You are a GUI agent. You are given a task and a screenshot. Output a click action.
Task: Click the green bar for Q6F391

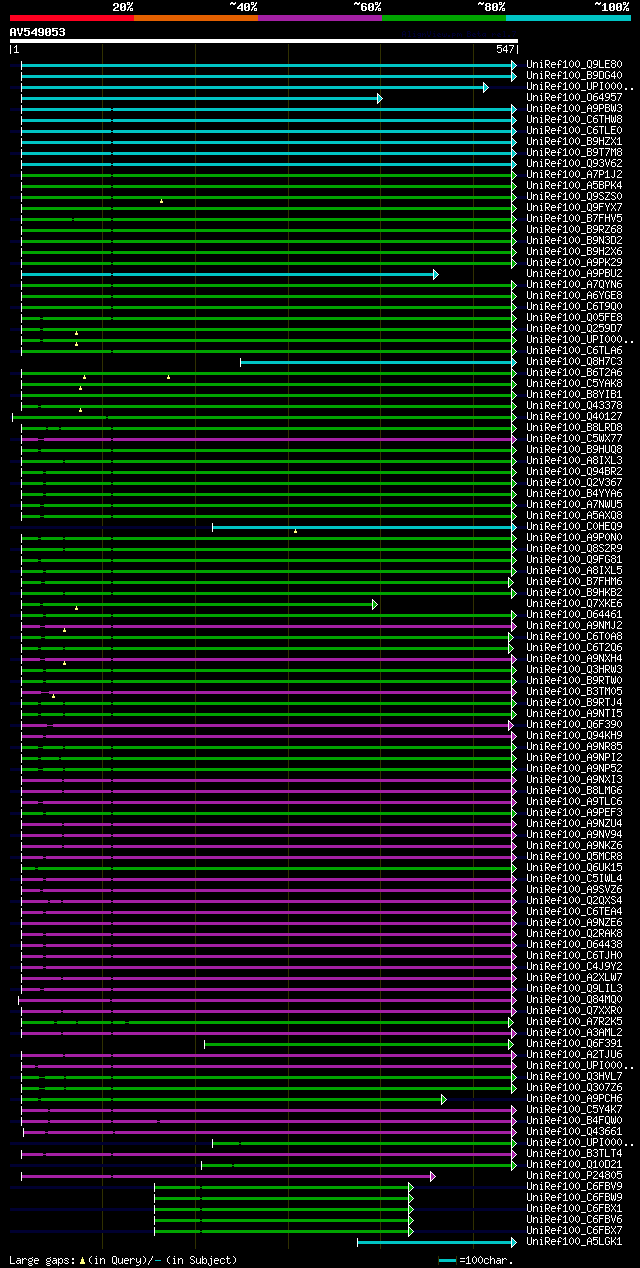pos(360,1044)
